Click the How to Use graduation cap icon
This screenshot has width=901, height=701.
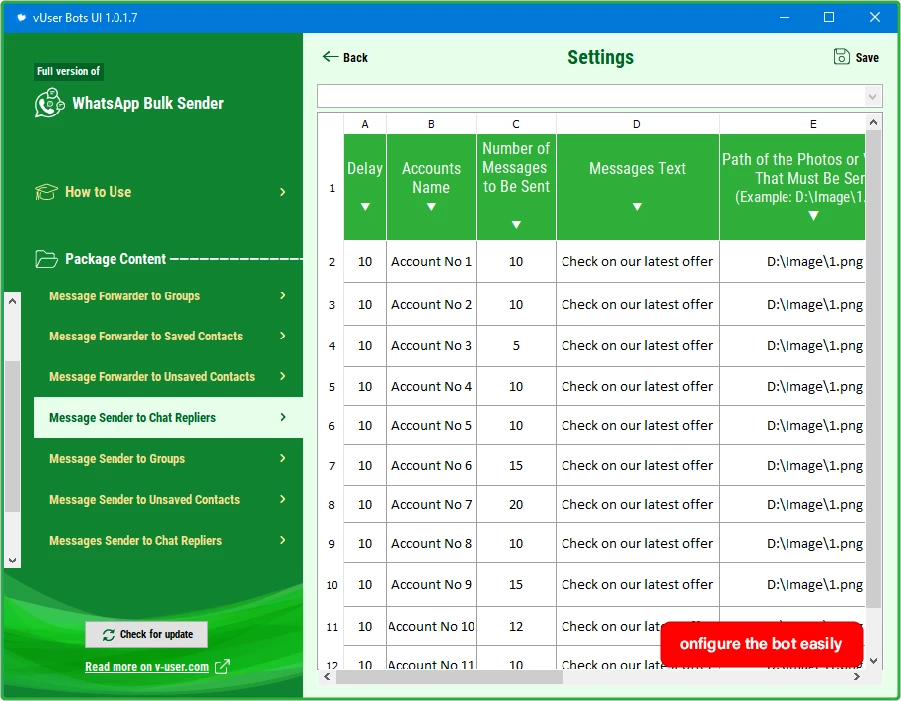click(x=46, y=192)
